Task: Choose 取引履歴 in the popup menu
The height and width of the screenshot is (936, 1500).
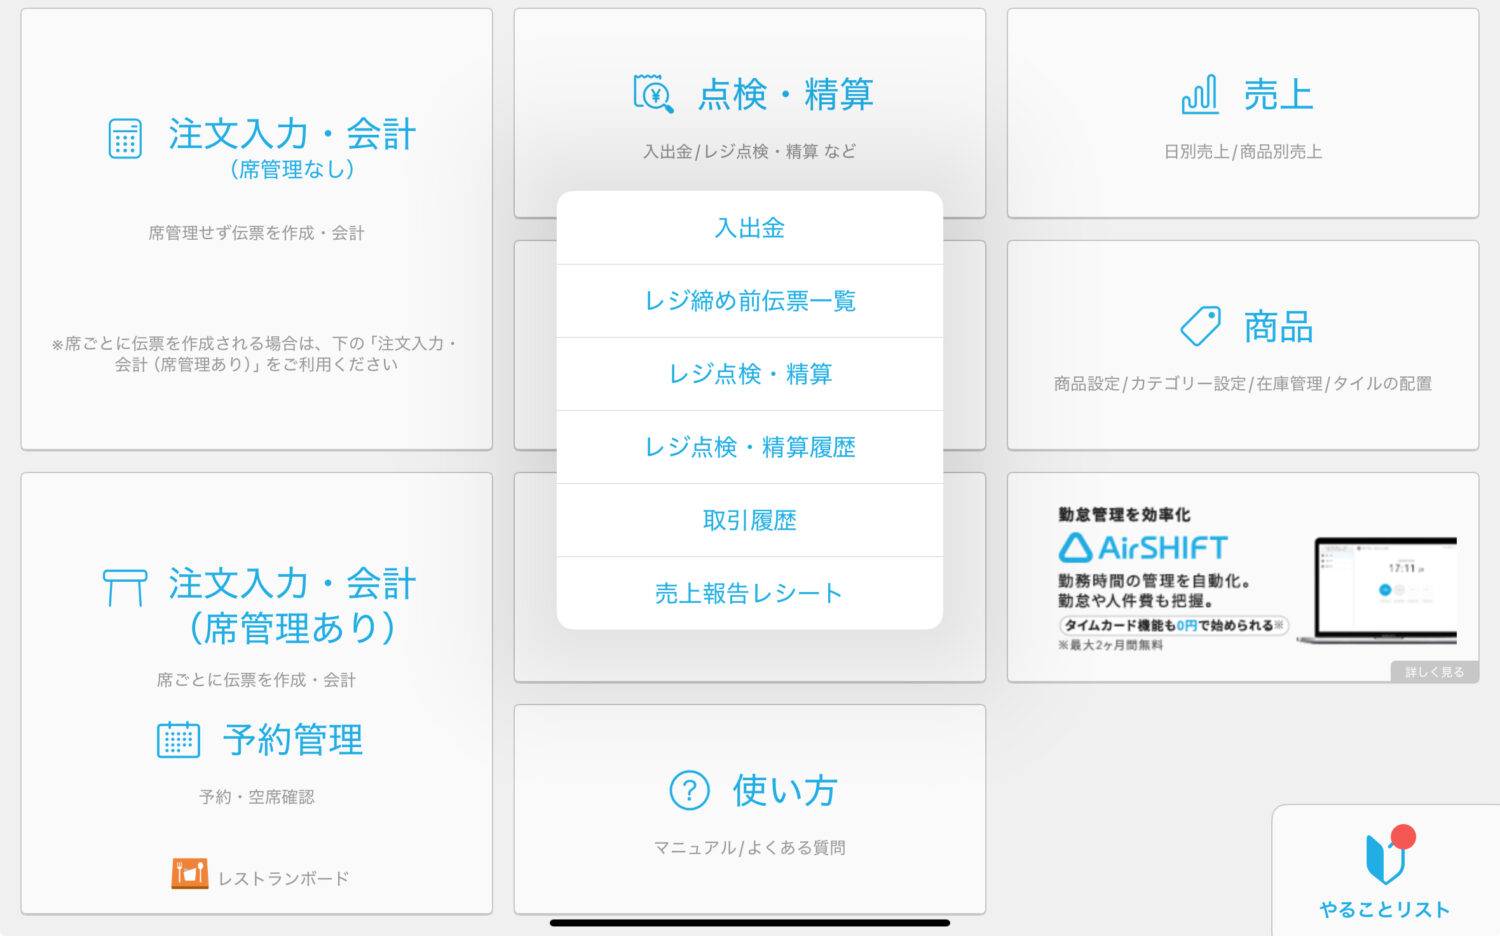Action: coord(749,520)
